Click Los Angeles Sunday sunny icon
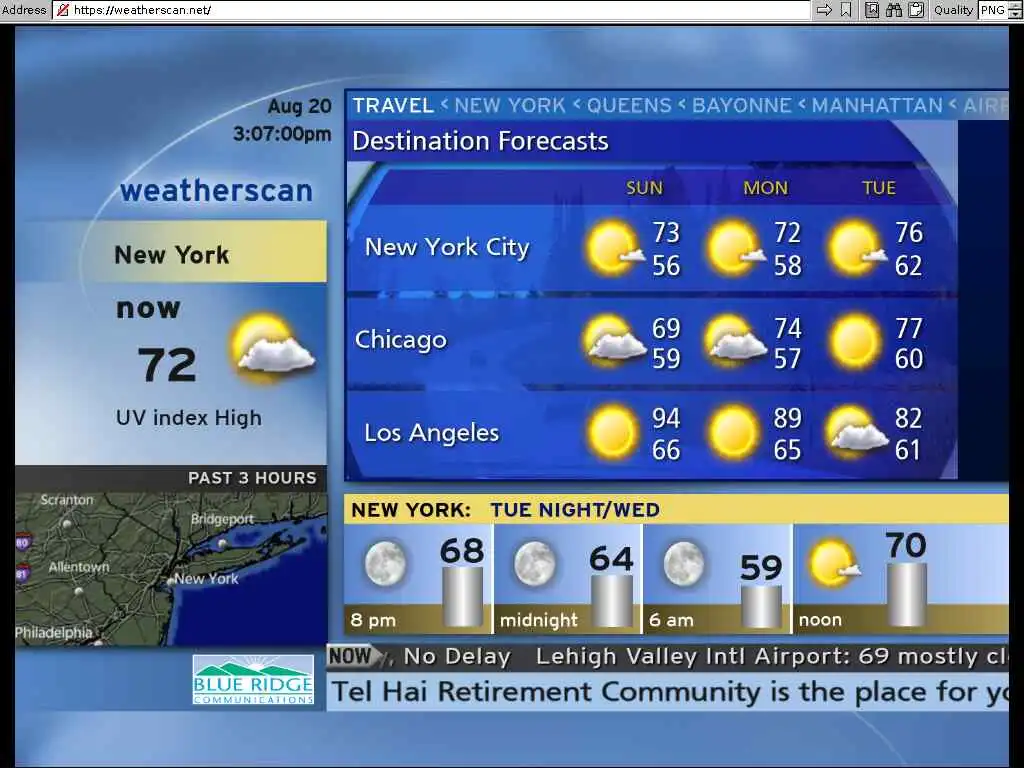1024x768 pixels. pos(612,432)
